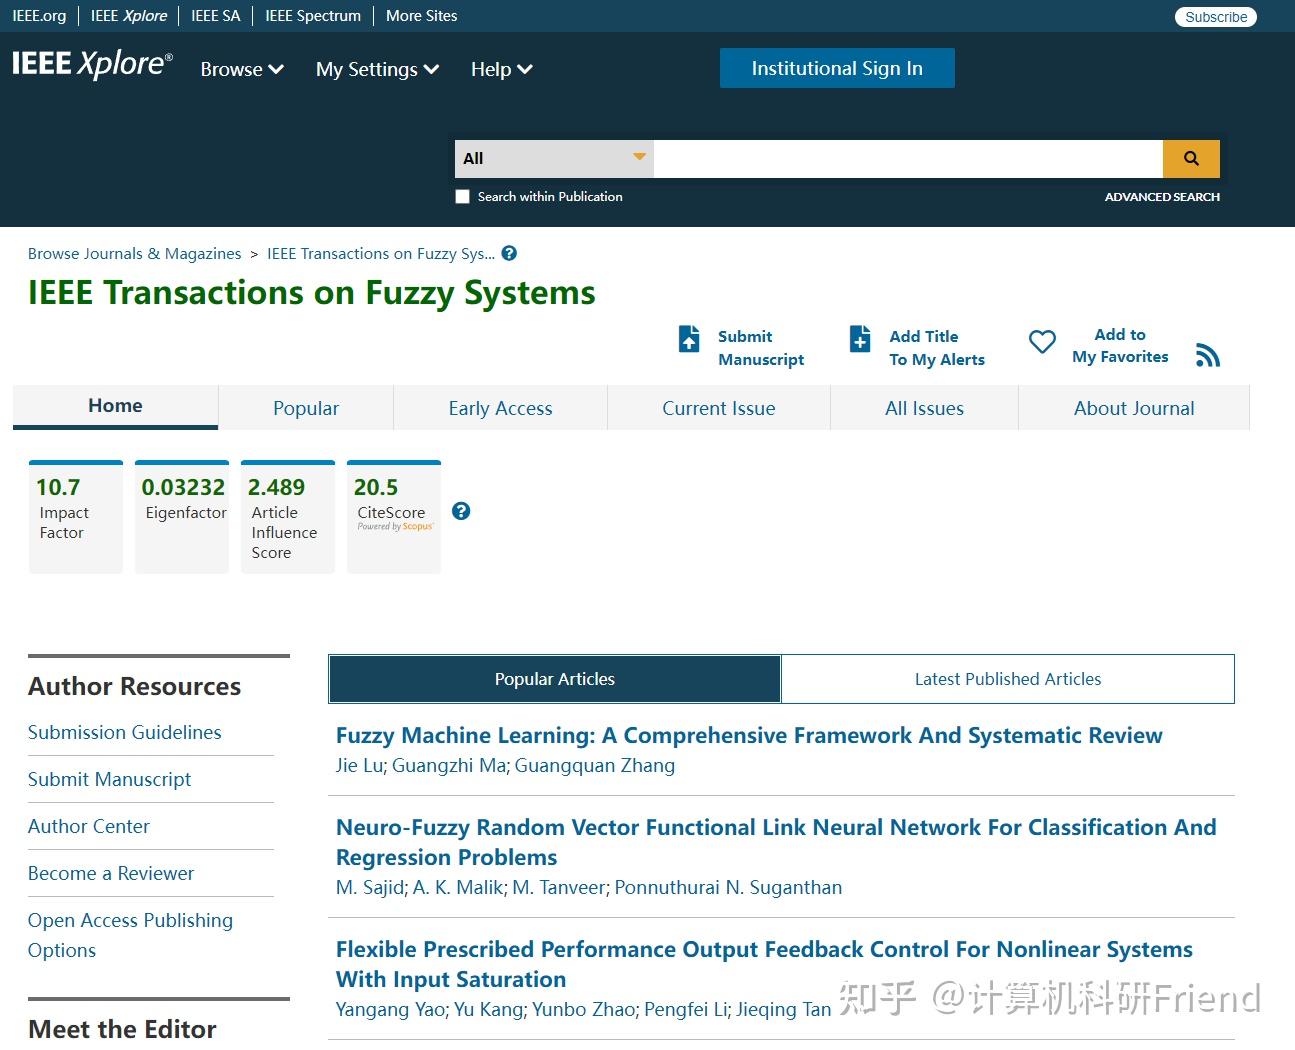Open the Submission Guidelines link

point(125,732)
